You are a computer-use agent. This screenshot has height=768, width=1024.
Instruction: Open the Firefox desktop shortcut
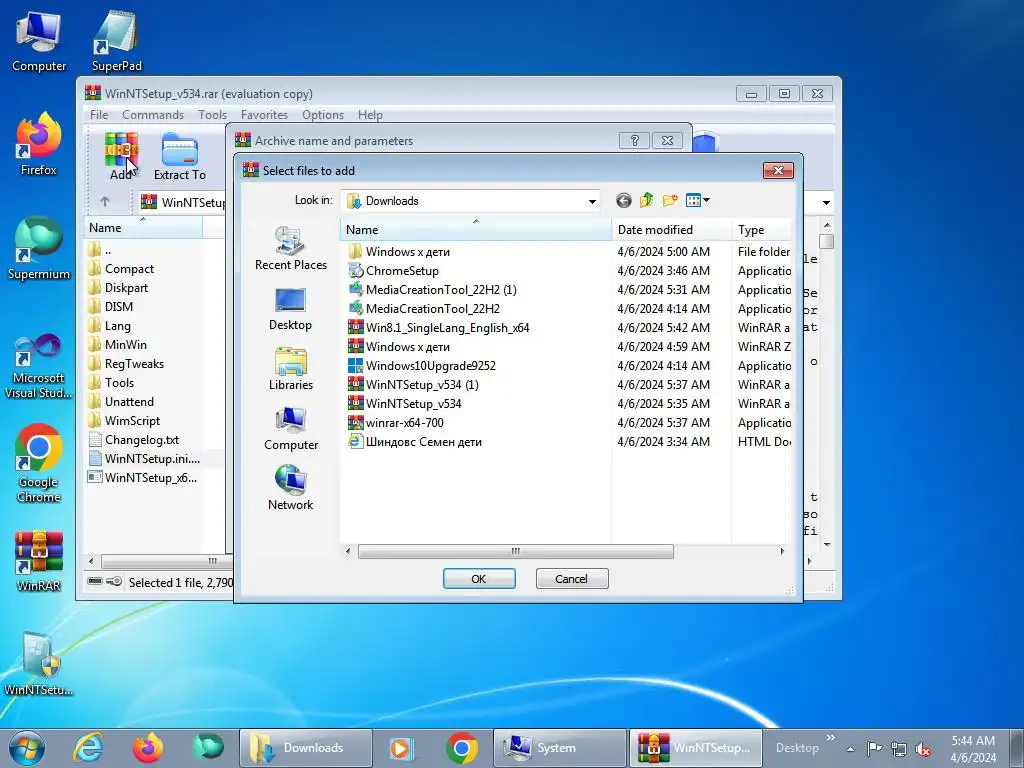click(x=39, y=145)
